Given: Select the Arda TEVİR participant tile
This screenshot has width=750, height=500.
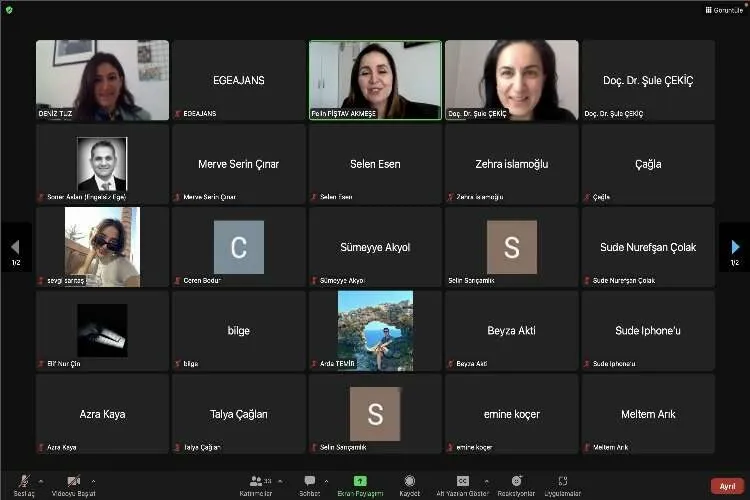Looking at the screenshot, I should click(x=375, y=330).
